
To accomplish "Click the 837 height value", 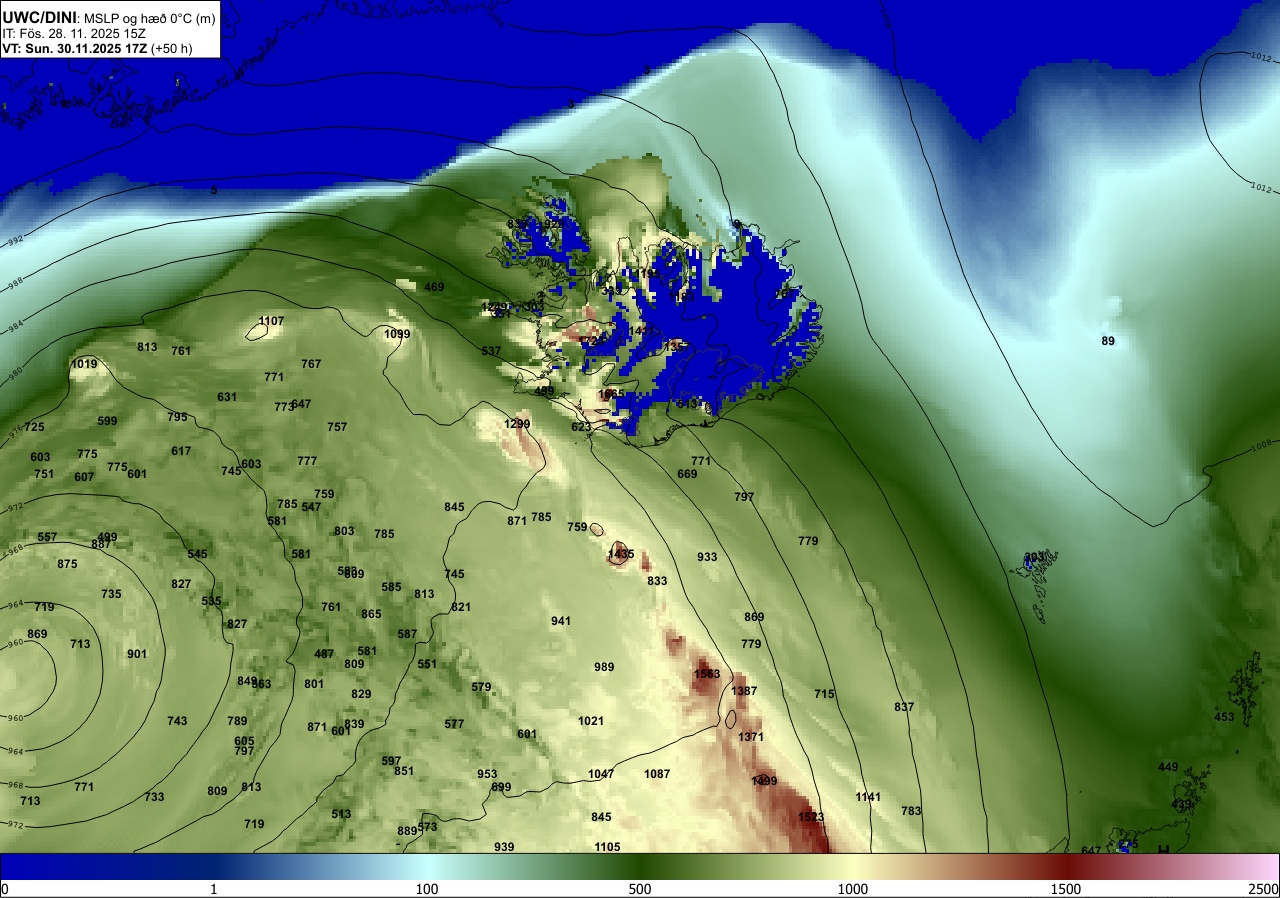I will click(904, 707).
